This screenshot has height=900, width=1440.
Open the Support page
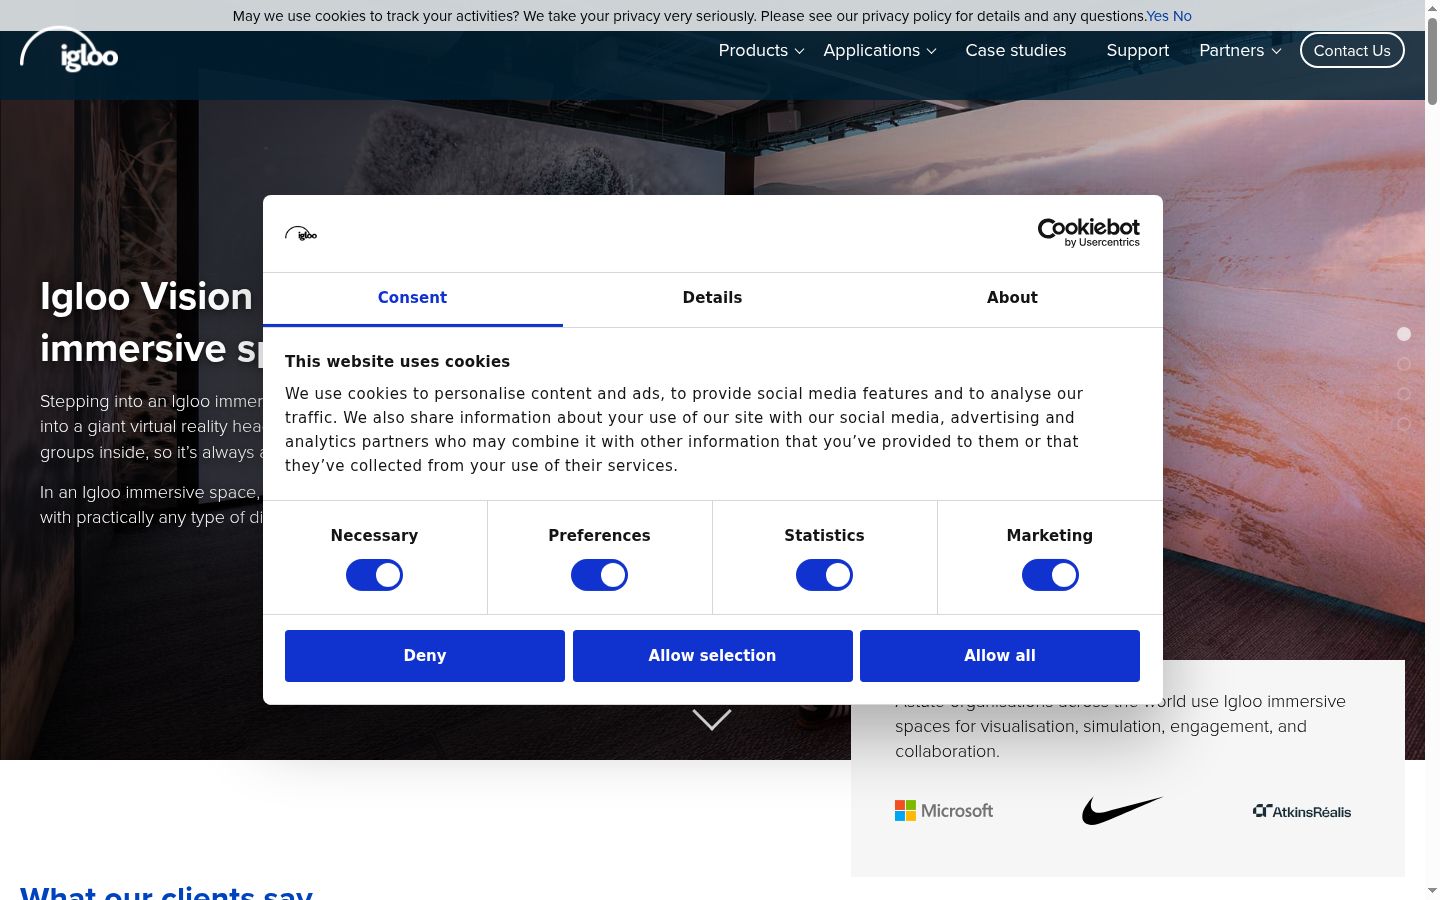point(1137,50)
